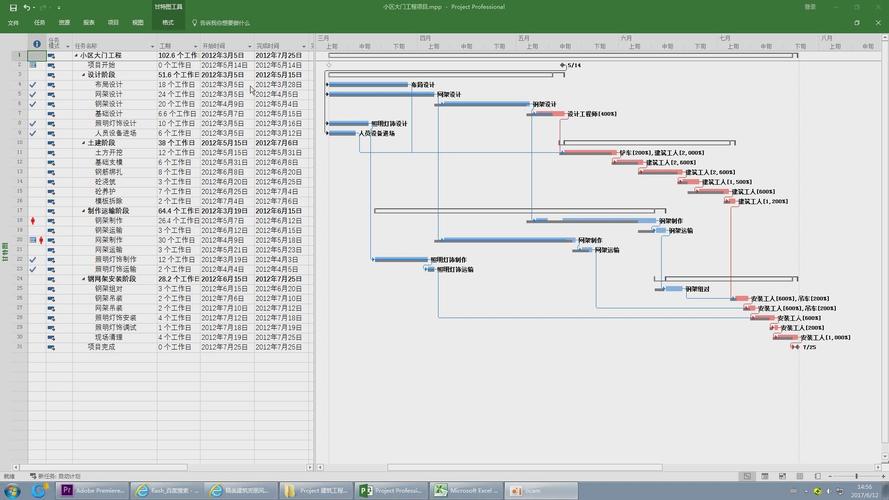Image resolution: width=889 pixels, height=500 pixels.
Task: Click the completed checkmark on 网架设计 row
Action: coord(33,94)
